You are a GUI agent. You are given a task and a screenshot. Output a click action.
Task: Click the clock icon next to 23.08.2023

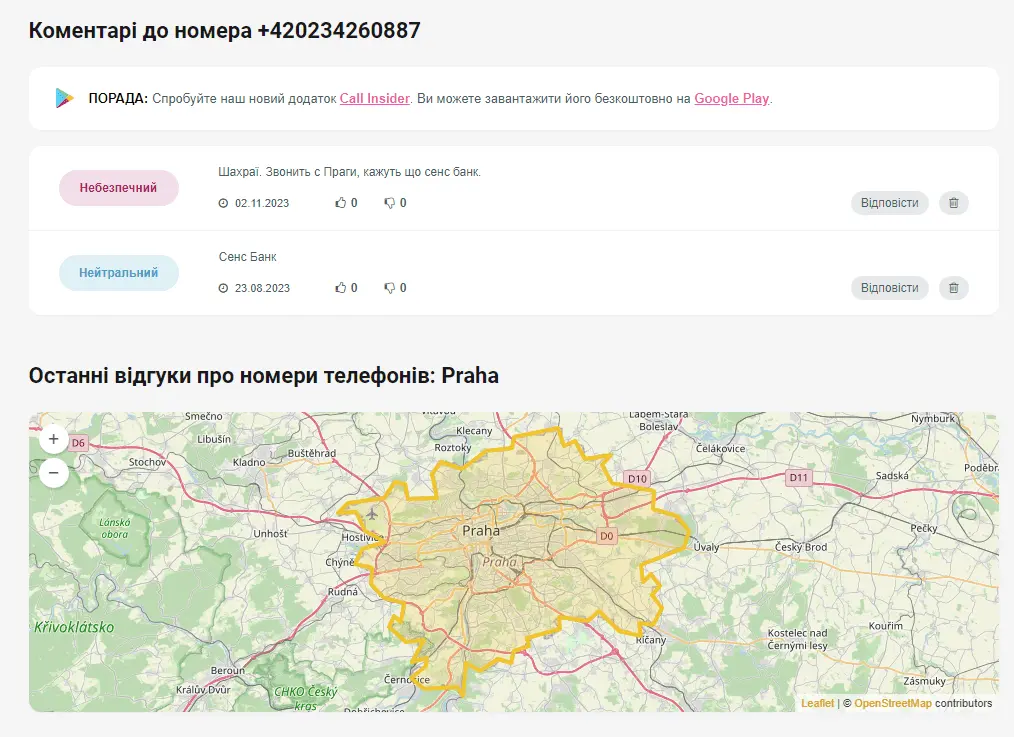coord(225,287)
